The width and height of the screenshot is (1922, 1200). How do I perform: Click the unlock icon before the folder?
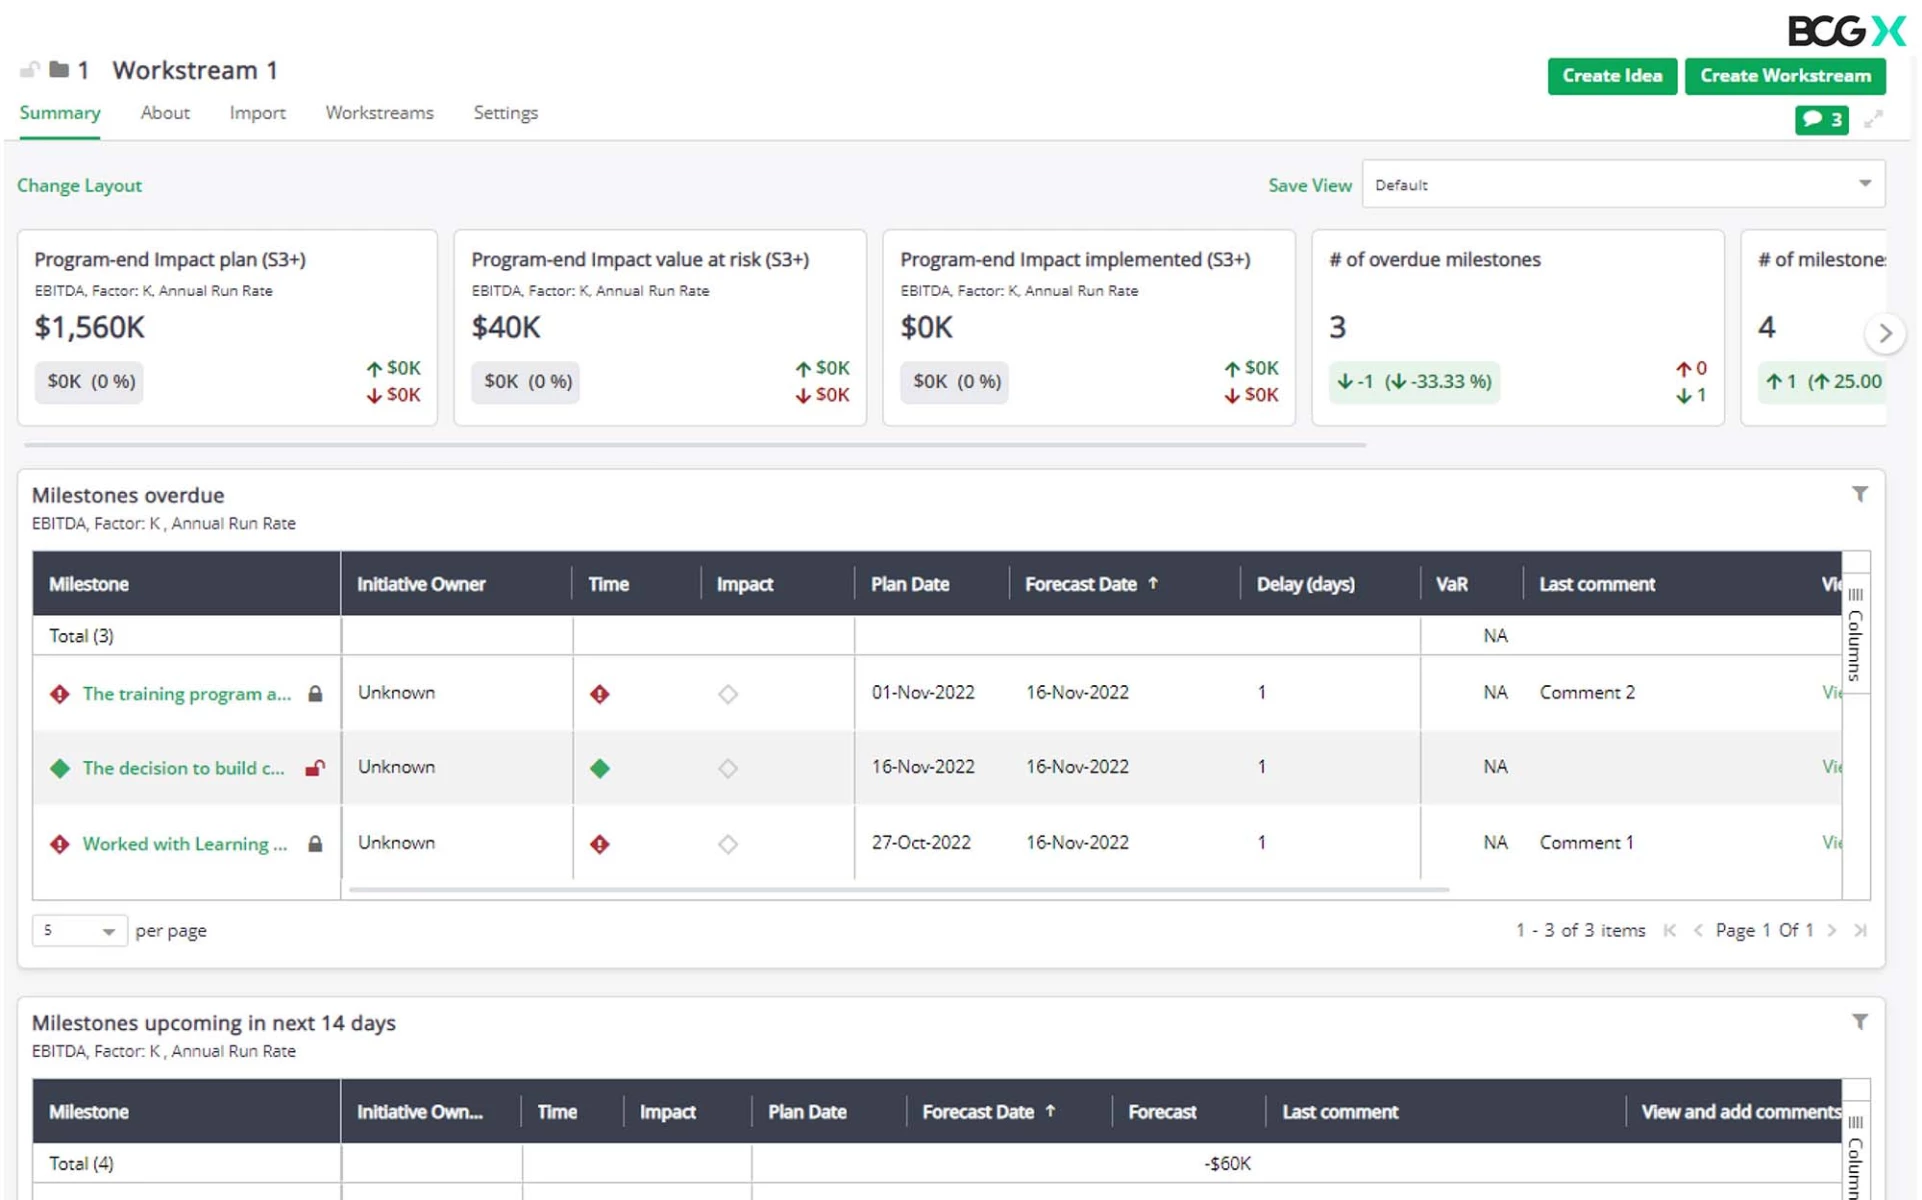coord(30,70)
